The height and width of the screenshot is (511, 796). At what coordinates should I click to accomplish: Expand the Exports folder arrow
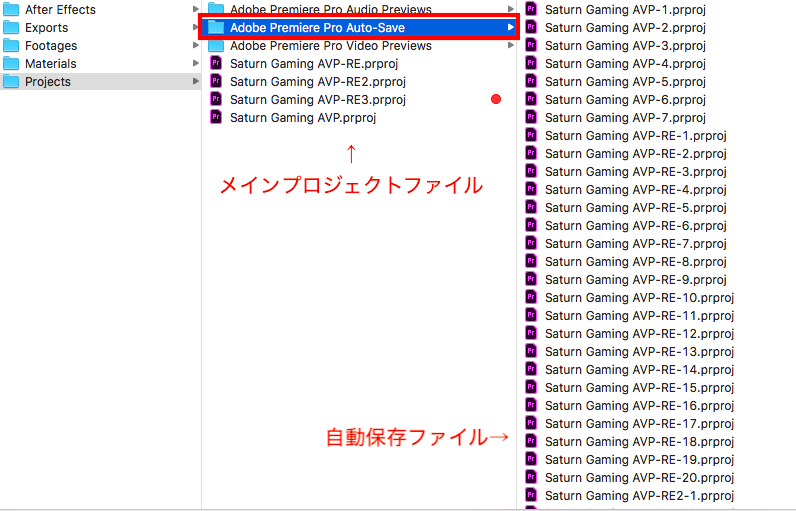click(x=195, y=27)
